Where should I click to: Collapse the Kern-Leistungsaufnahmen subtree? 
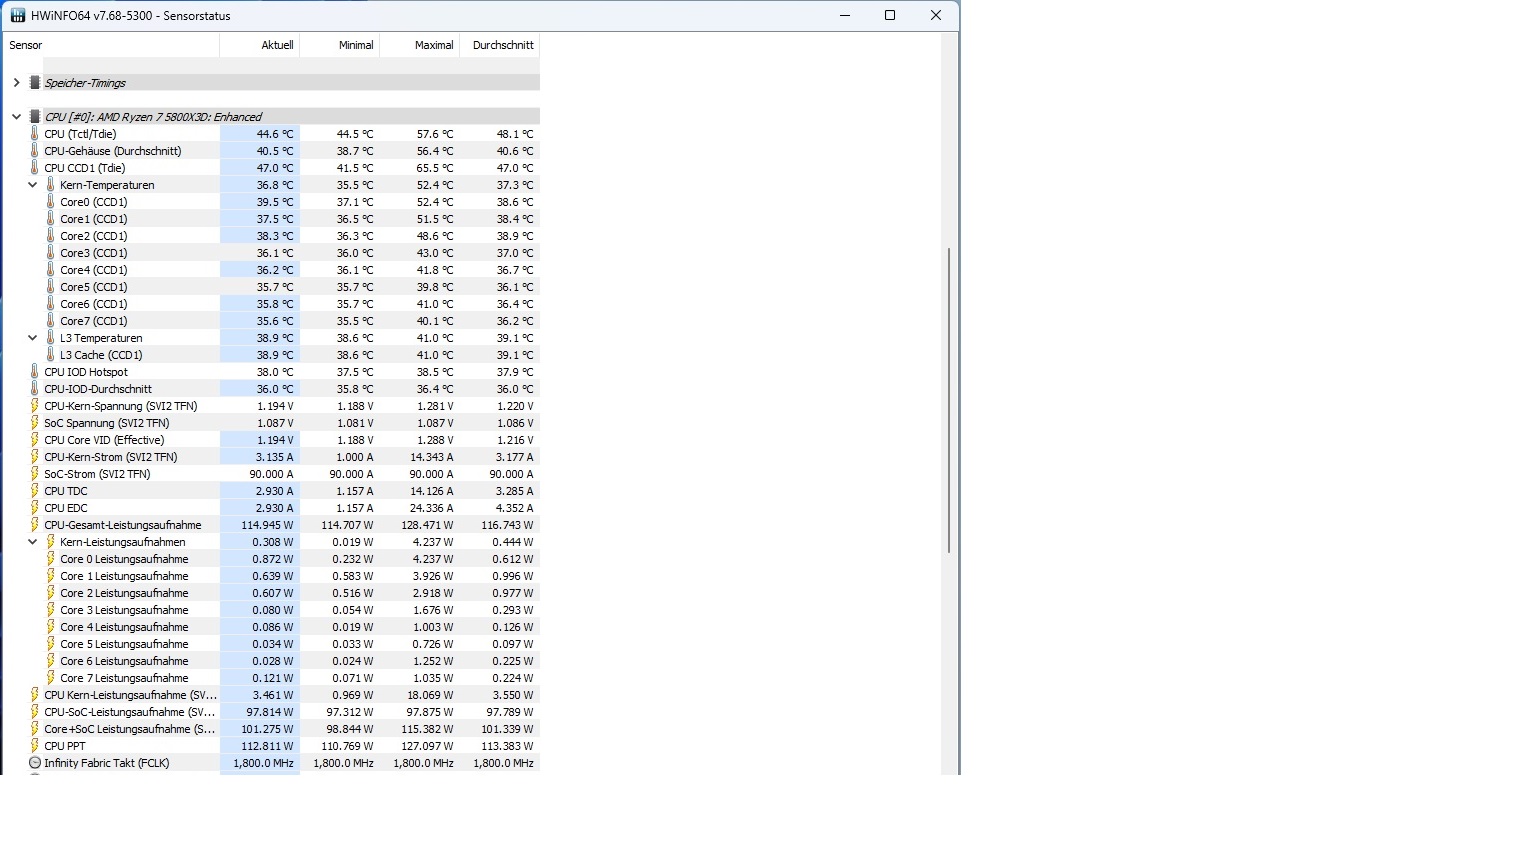pyautogui.click(x=32, y=542)
